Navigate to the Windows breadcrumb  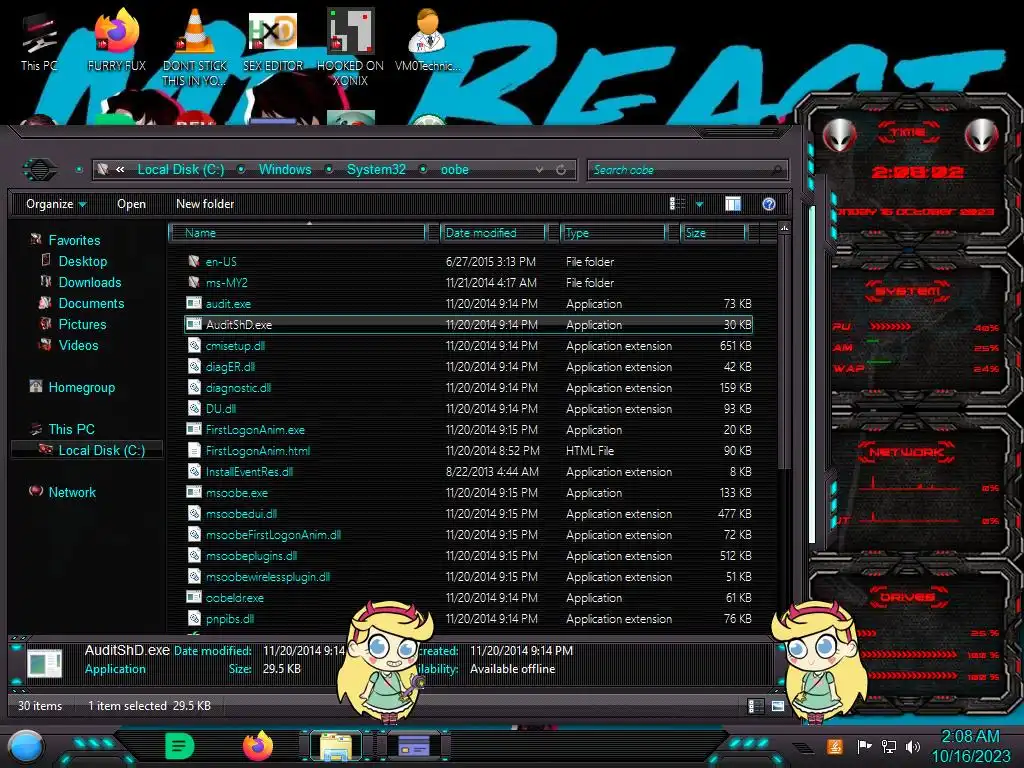click(285, 170)
